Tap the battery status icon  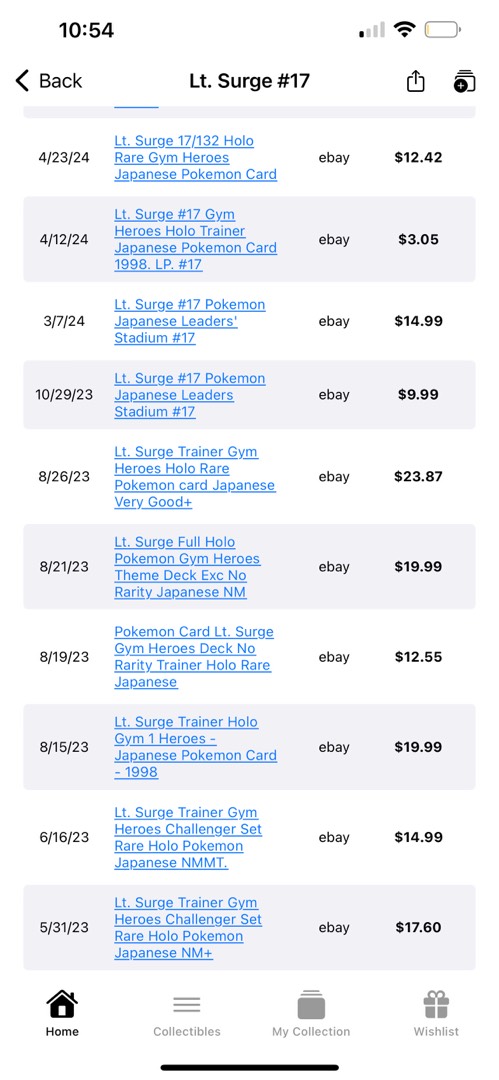pos(442,30)
